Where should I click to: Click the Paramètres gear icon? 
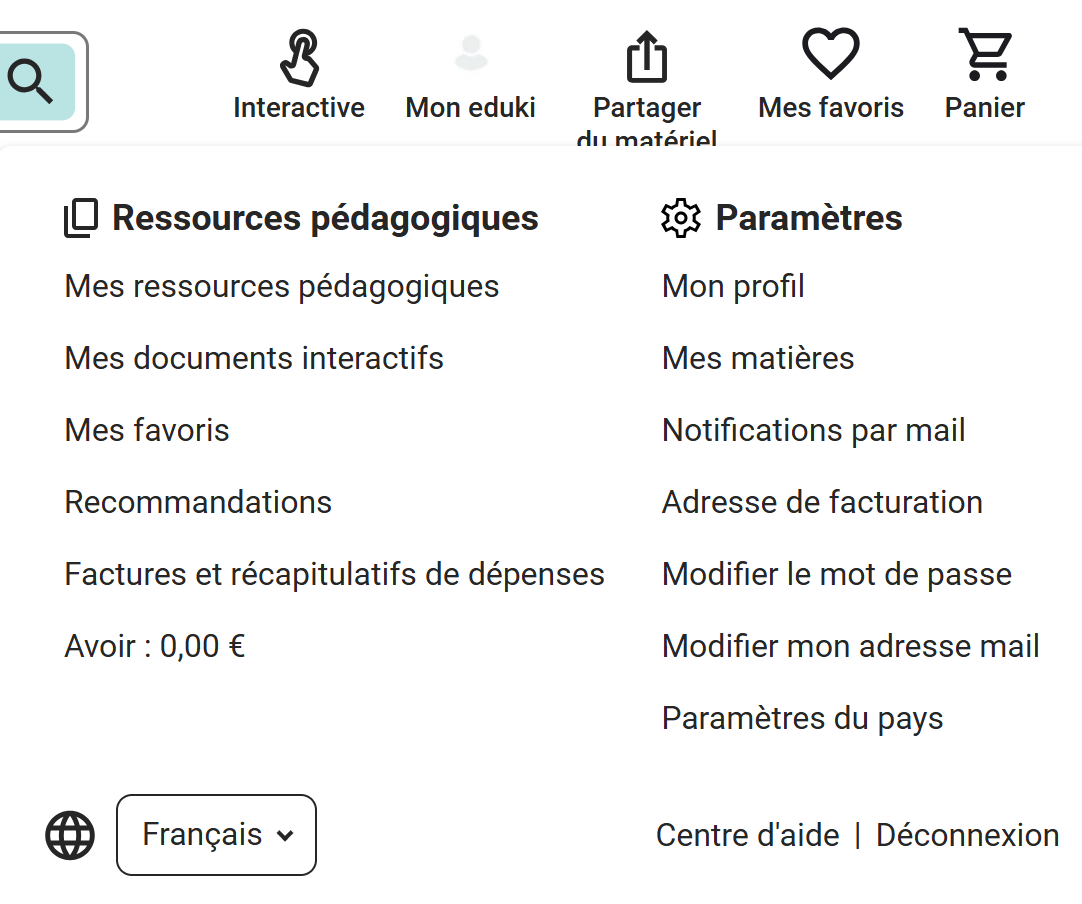pyautogui.click(x=681, y=218)
